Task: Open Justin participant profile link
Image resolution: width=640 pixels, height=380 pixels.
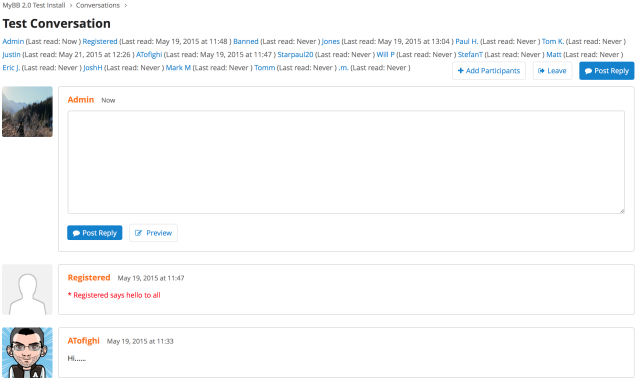Action: [x=11, y=54]
